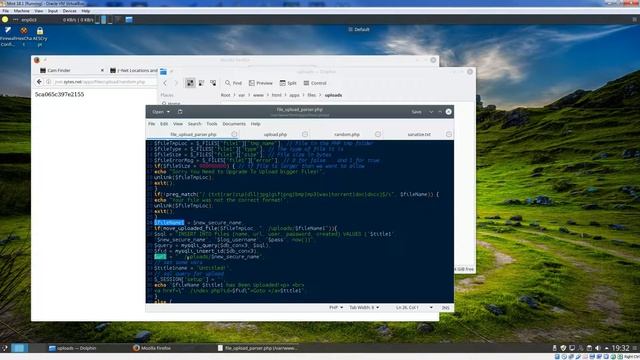Close the upload.php editor tab
The width and height of the screenshot is (640, 360).
305,134
